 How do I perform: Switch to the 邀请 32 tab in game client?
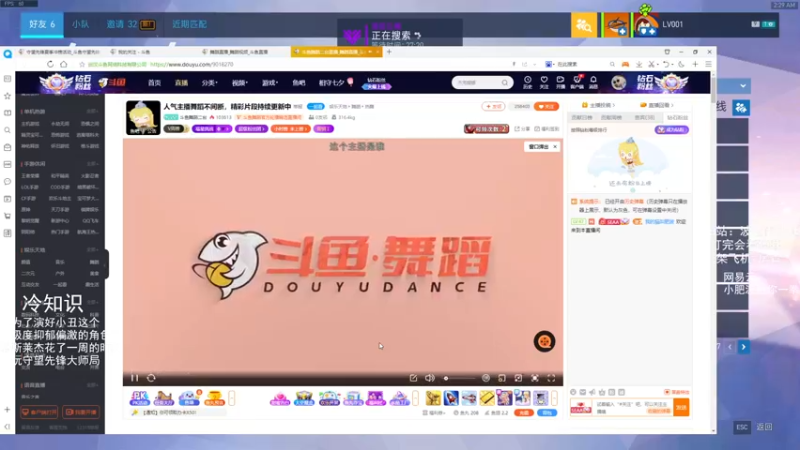pyautogui.click(x=130, y=24)
